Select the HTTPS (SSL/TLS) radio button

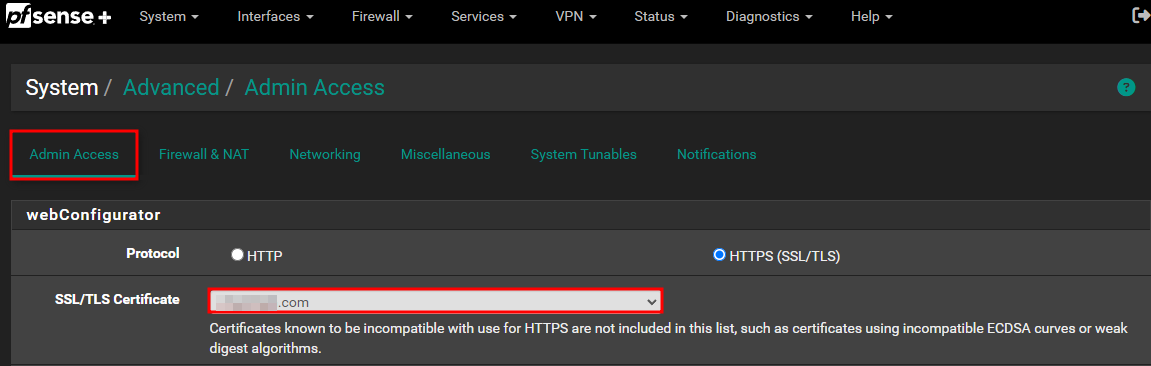pyautogui.click(x=719, y=255)
